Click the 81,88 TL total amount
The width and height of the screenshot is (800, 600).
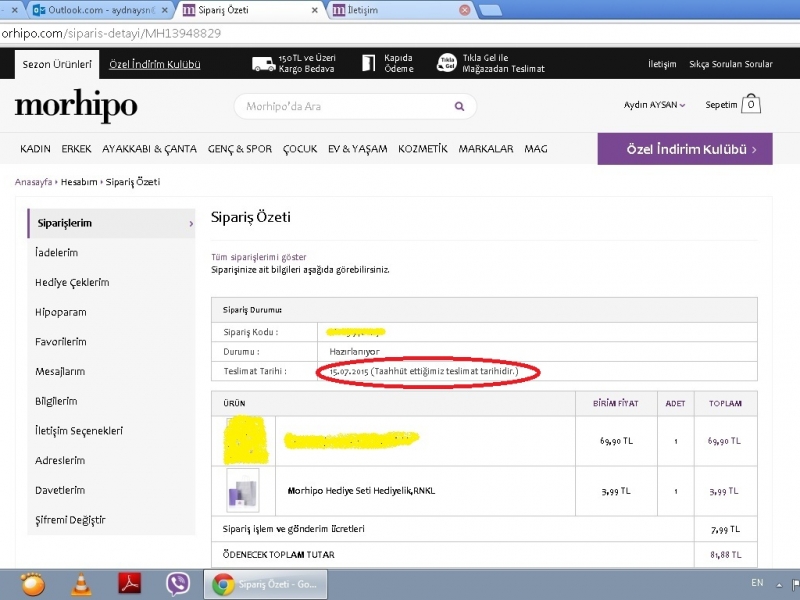click(x=726, y=555)
